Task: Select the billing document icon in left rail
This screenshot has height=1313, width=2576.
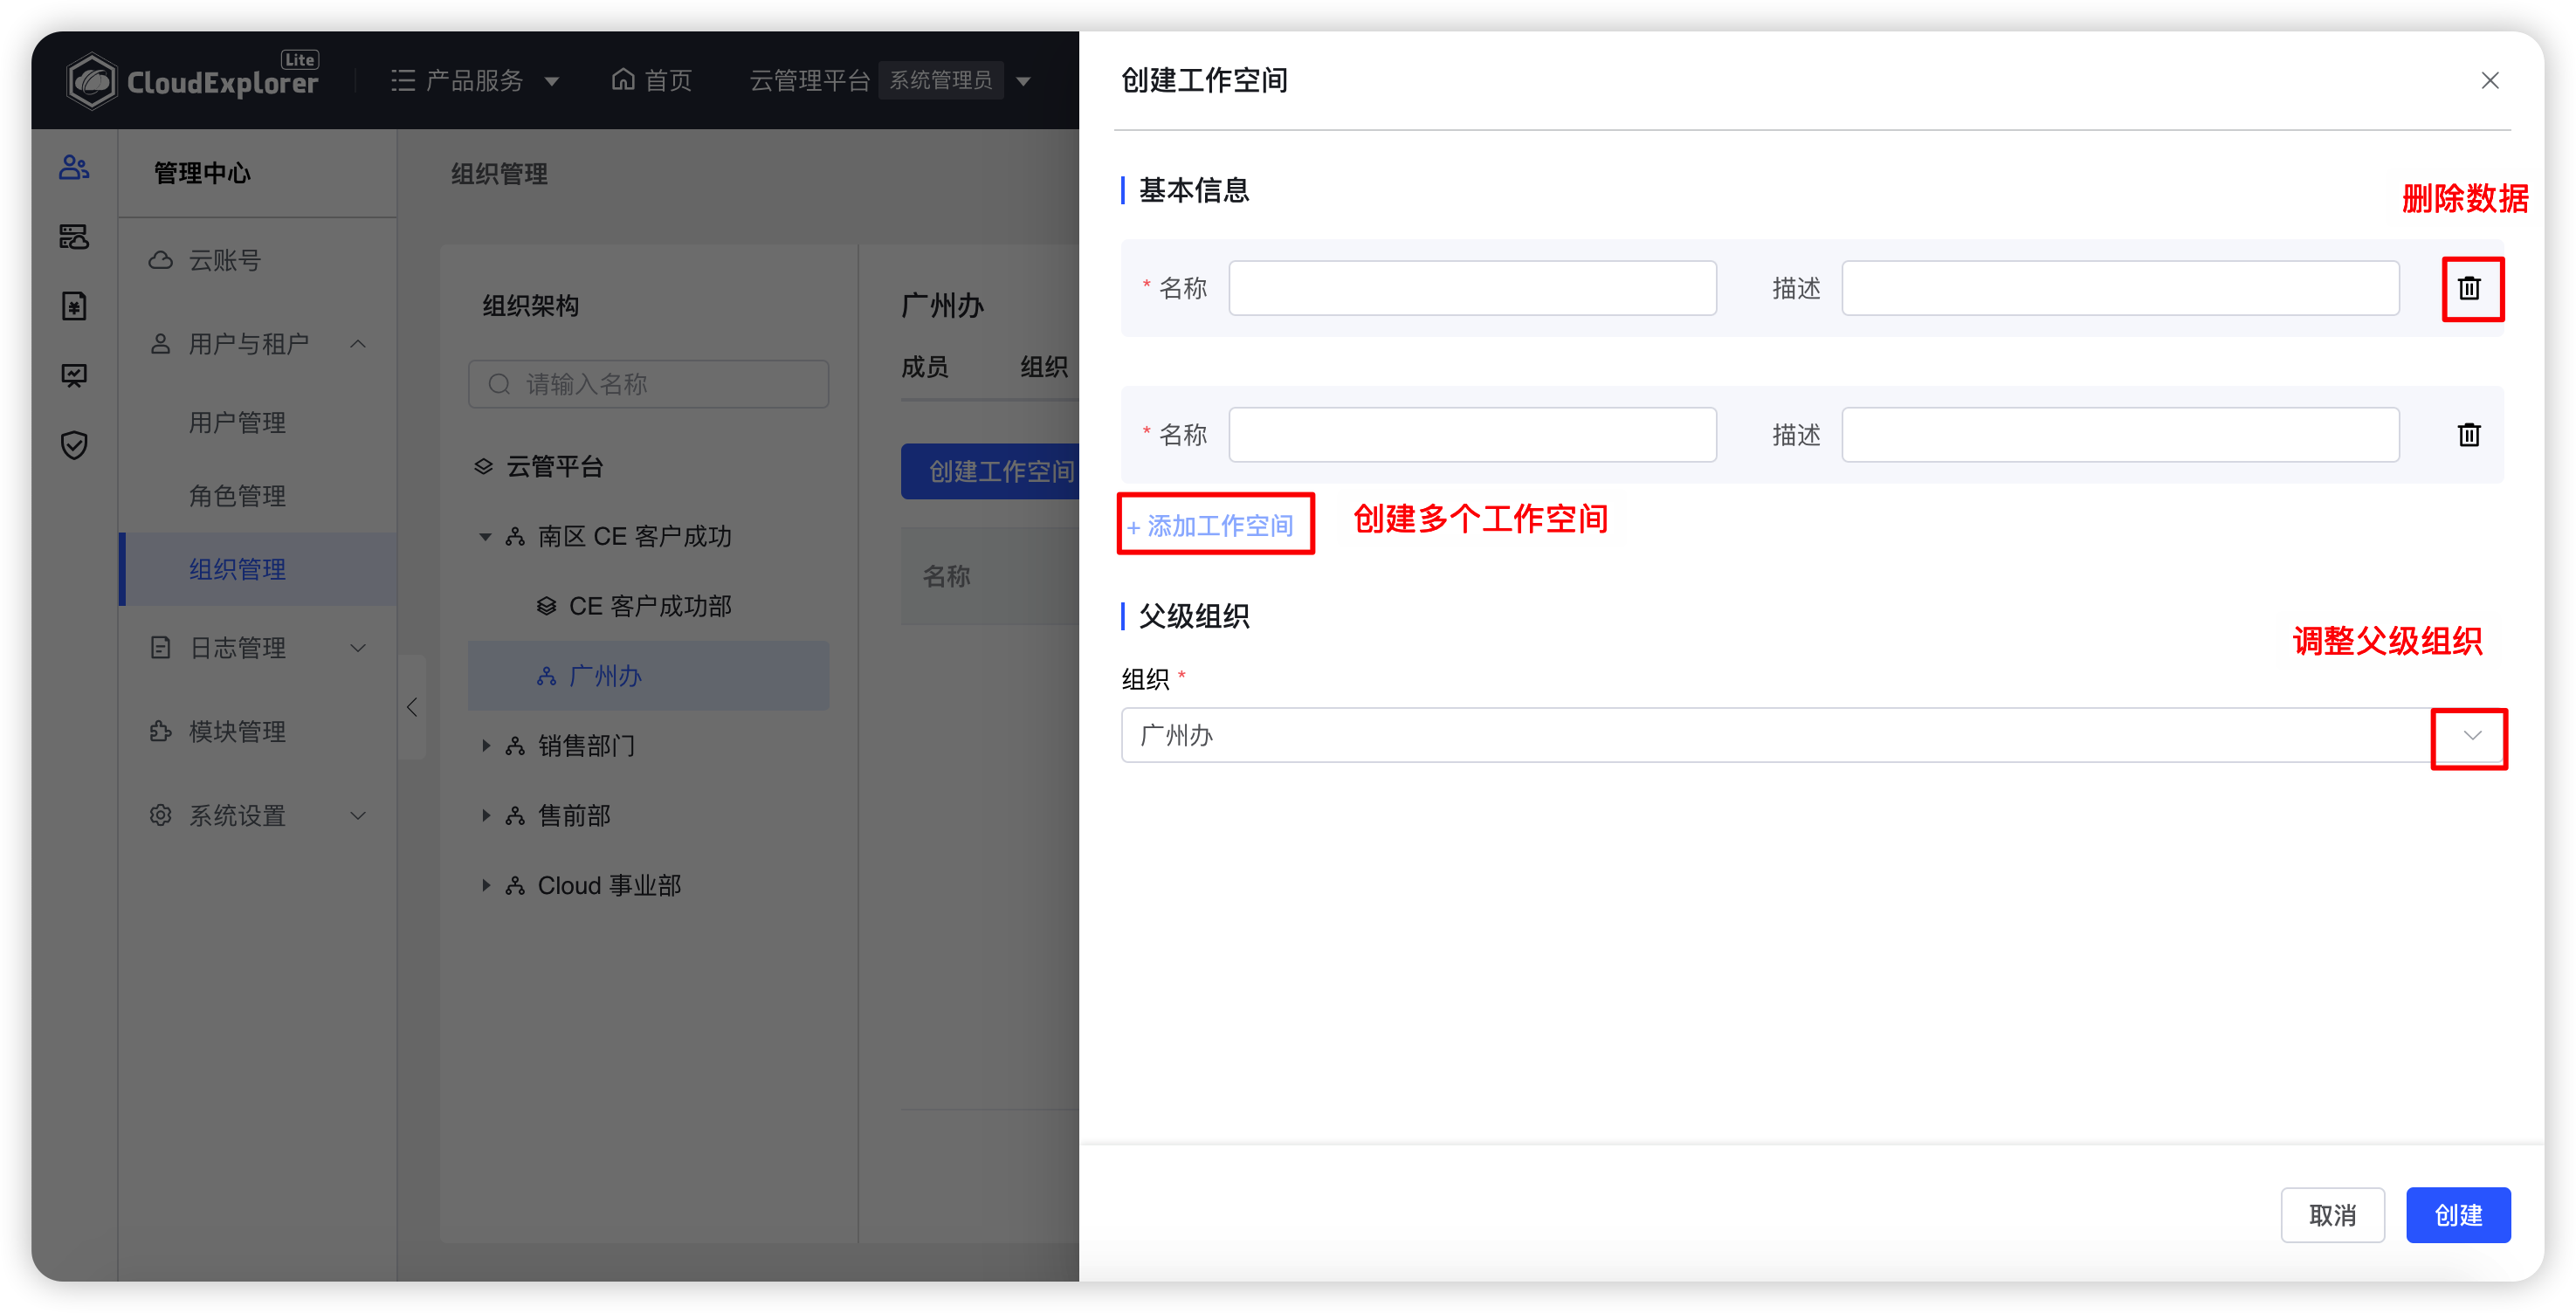Action: point(74,306)
